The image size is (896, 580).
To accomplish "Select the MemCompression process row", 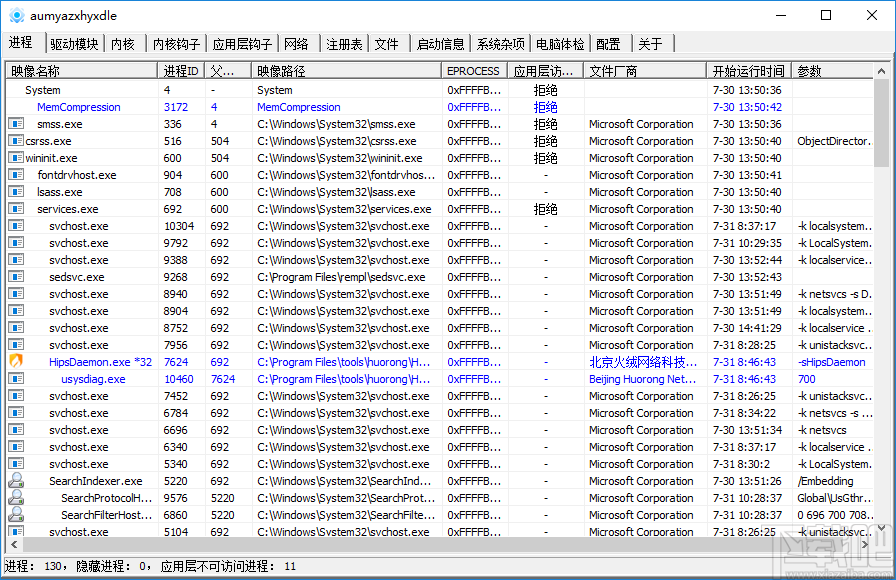I will tap(439, 107).
